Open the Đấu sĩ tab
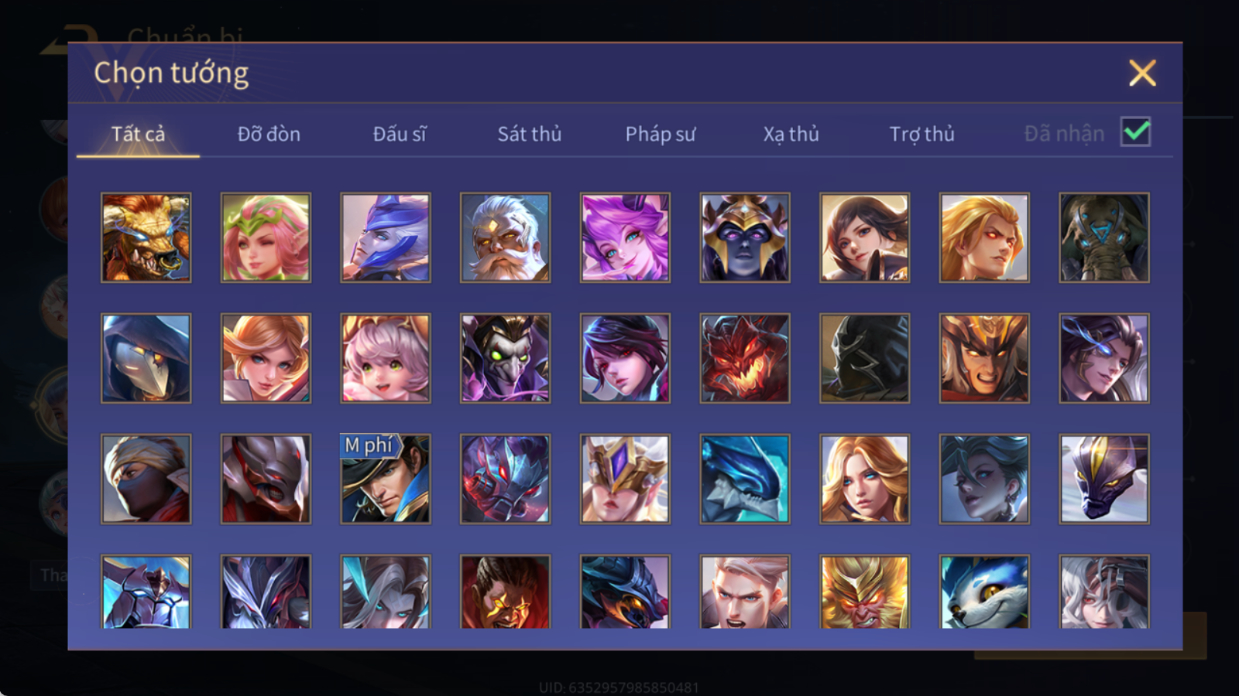 (400, 134)
